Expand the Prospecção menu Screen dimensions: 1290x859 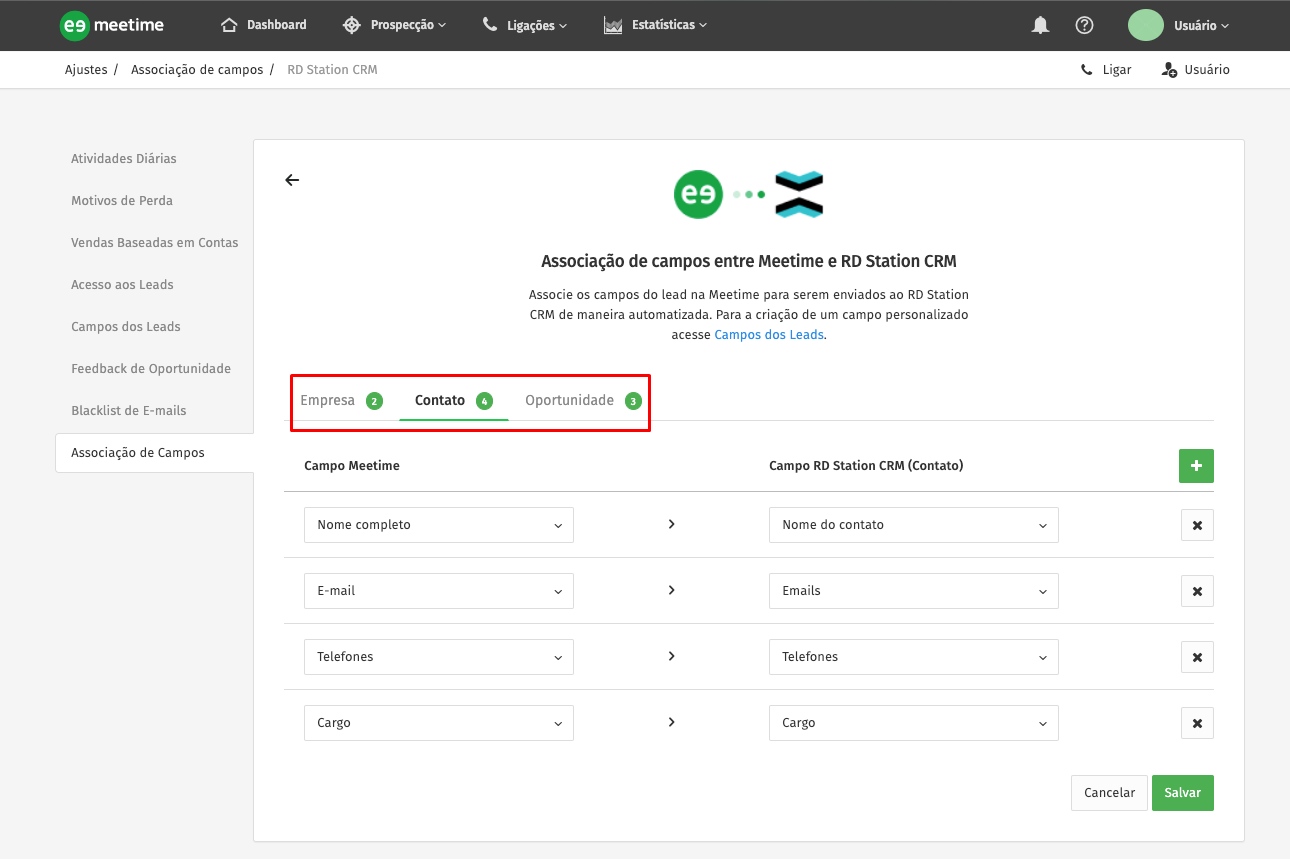[x=394, y=25]
